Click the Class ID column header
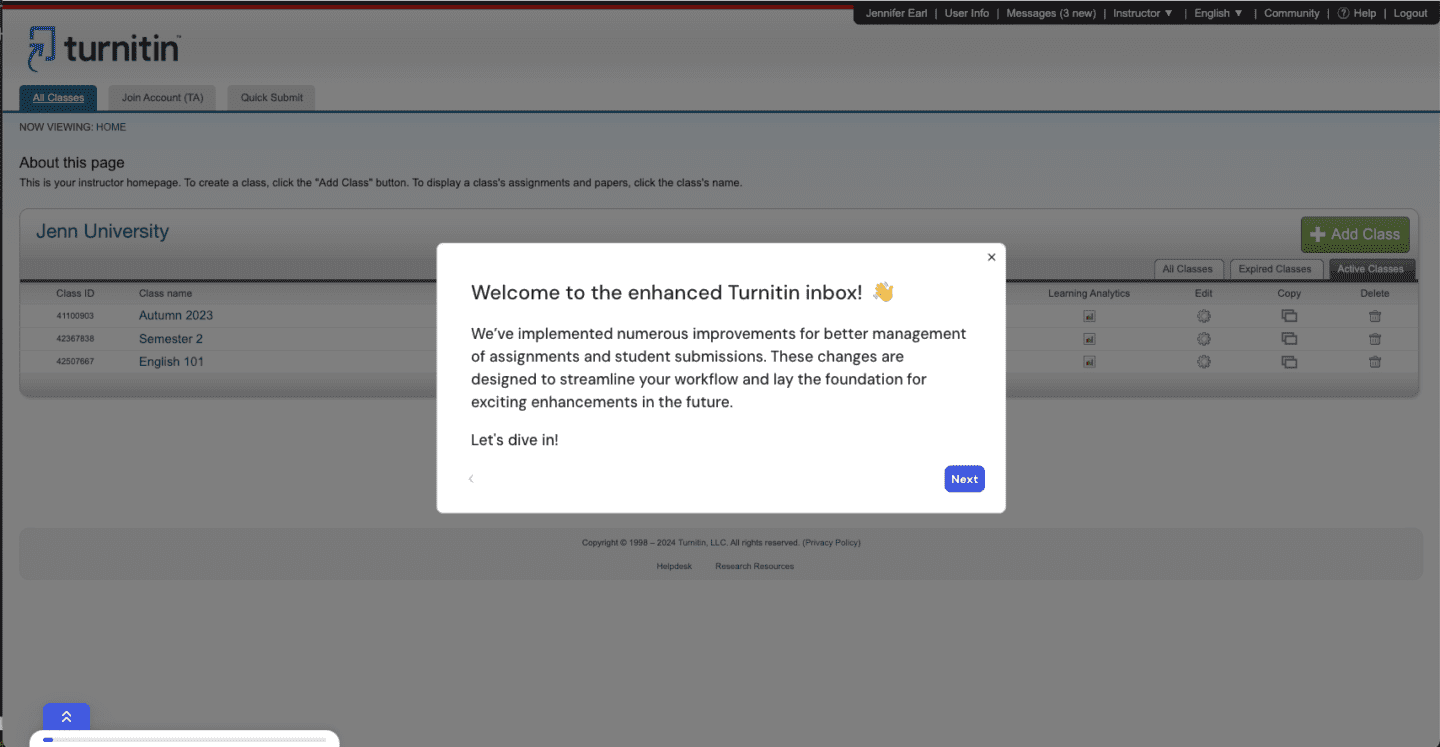1440x747 pixels. click(x=76, y=293)
